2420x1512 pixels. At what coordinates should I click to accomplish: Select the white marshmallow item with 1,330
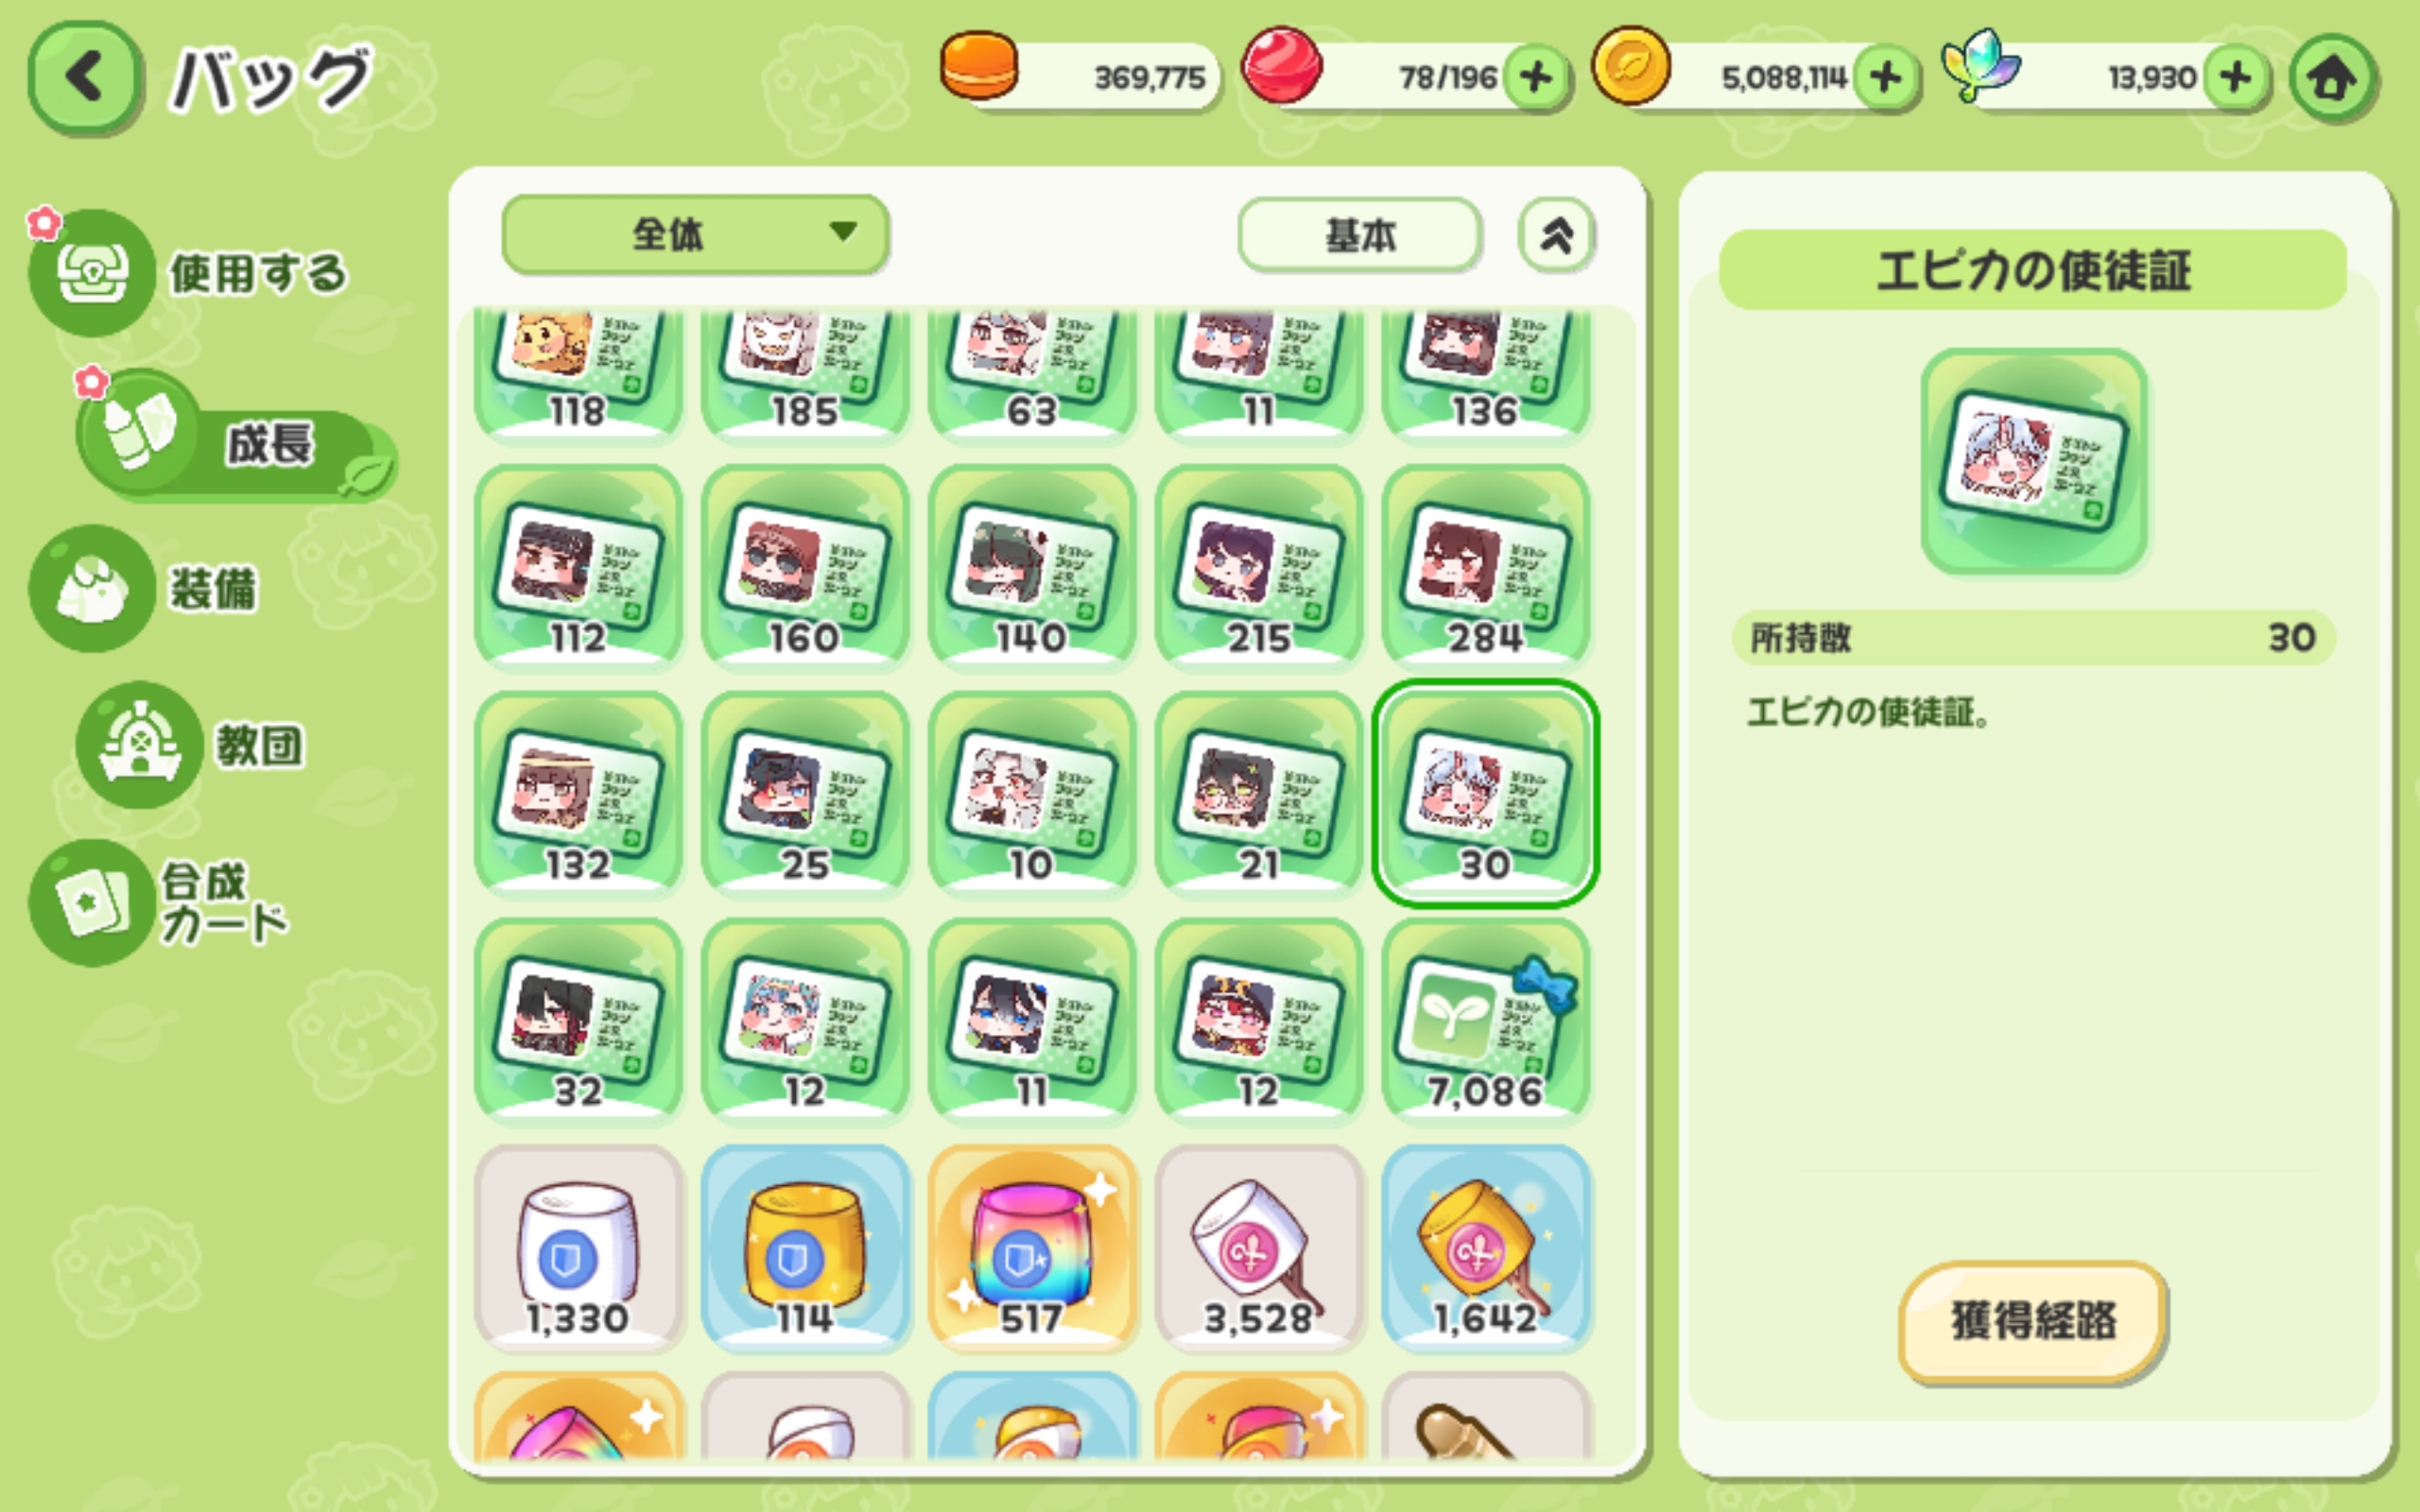coord(578,1248)
